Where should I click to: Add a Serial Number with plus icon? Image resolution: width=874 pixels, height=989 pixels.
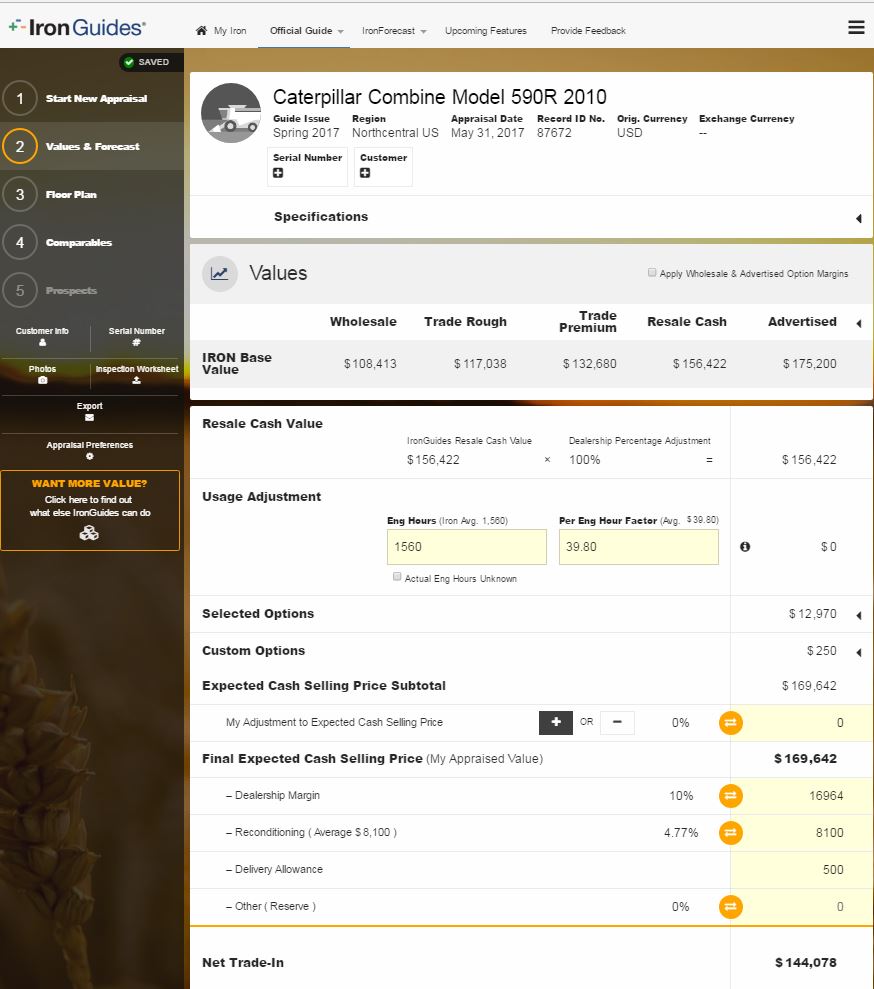(278, 173)
